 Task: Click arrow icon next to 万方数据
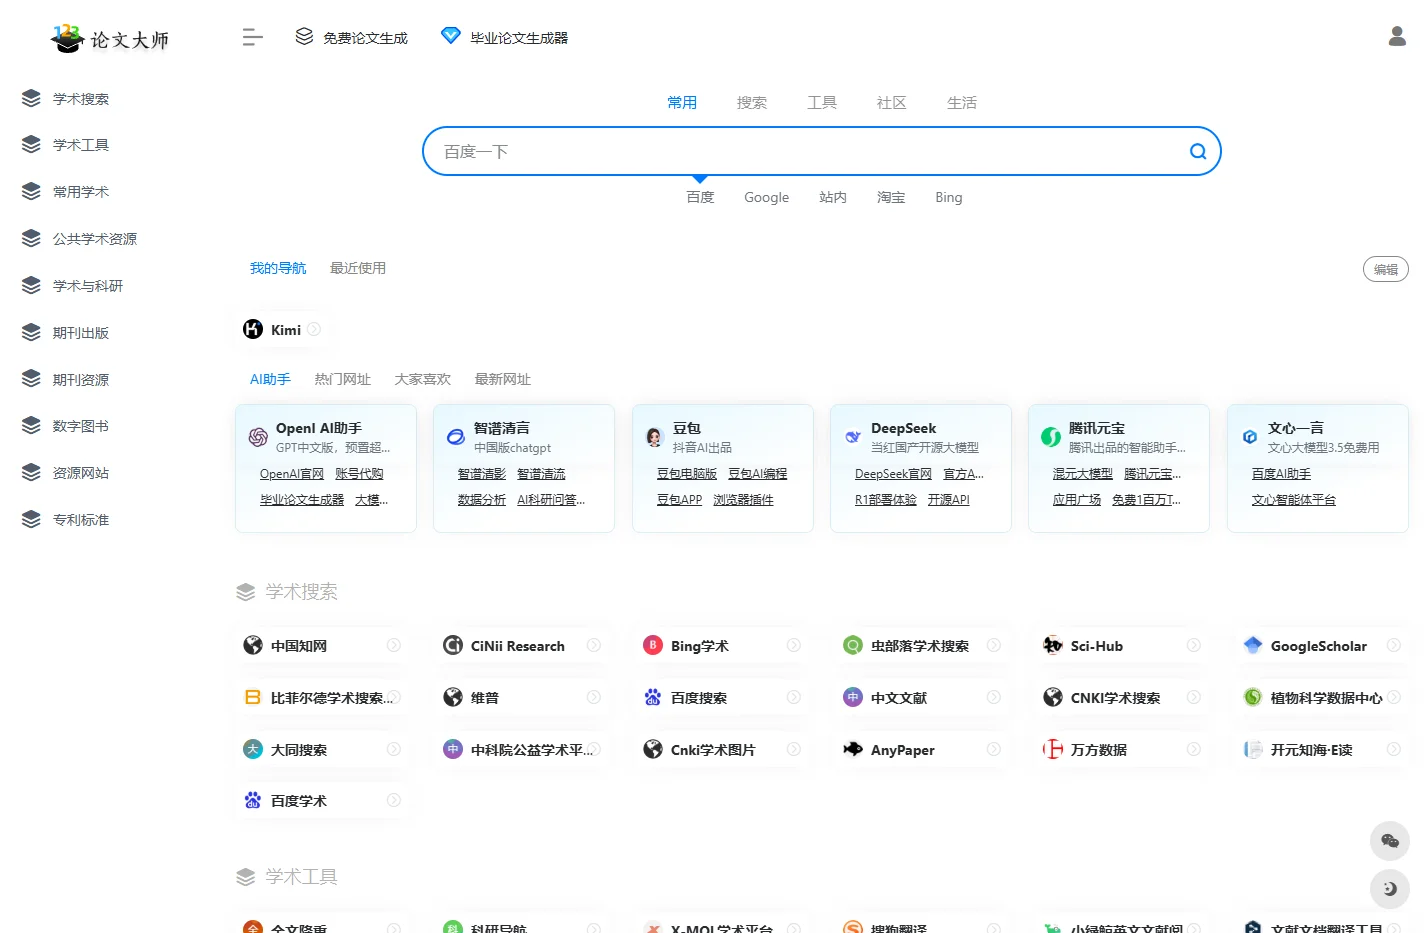click(x=1194, y=749)
